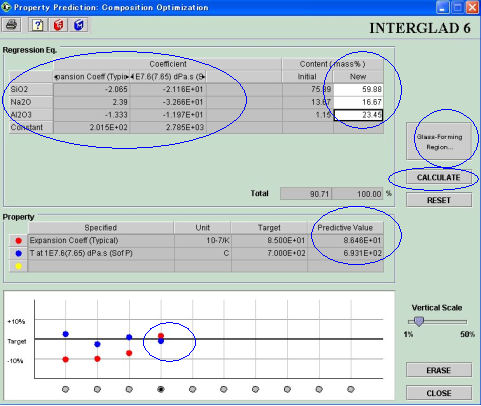
Task: Click the Initial content column header
Action: click(x=307, y=77)
